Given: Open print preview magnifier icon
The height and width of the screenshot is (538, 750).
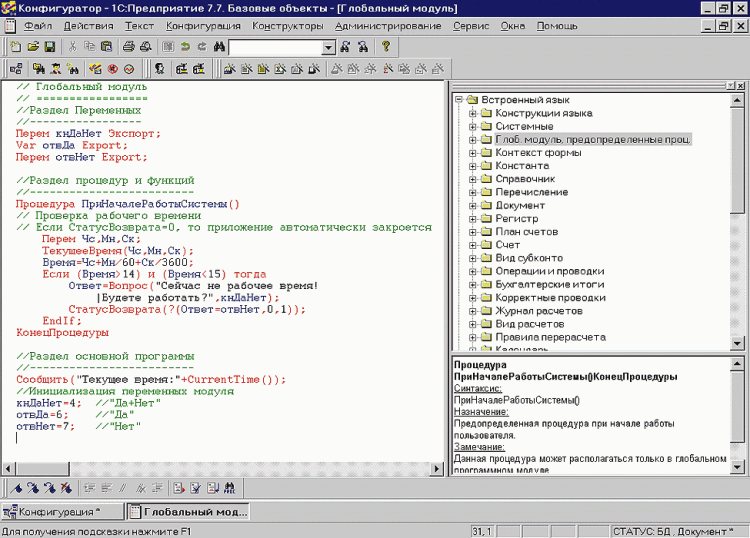Looking at the screenshot, I should point(145,46).
